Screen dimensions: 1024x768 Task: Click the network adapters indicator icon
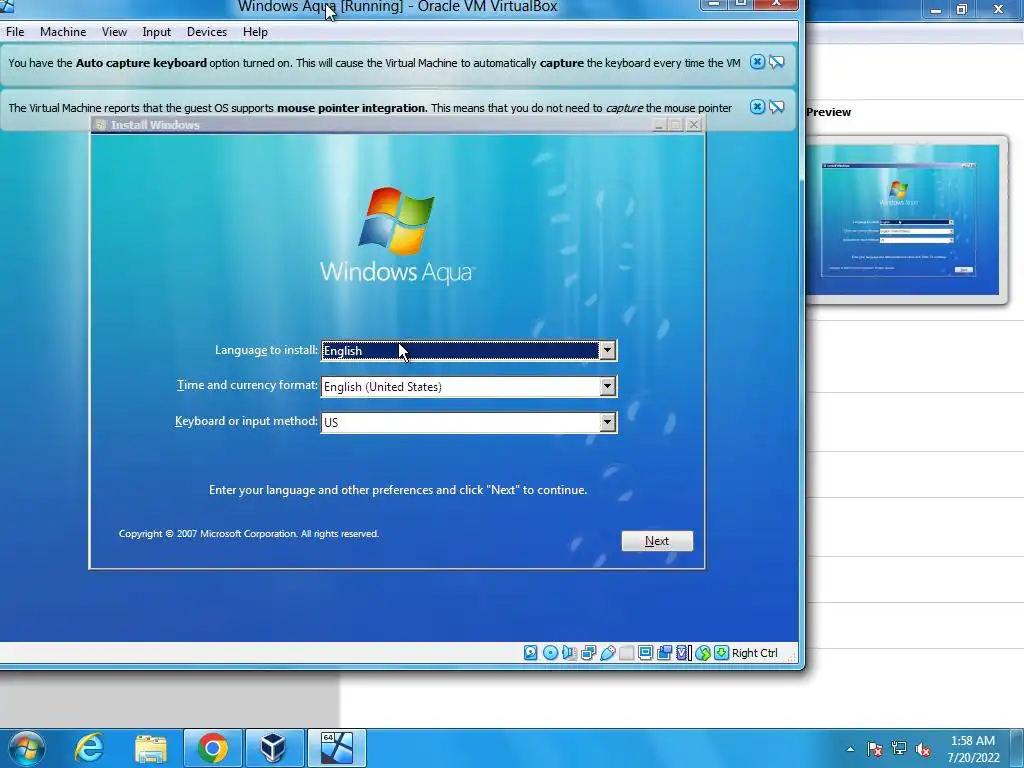point(588,652)
